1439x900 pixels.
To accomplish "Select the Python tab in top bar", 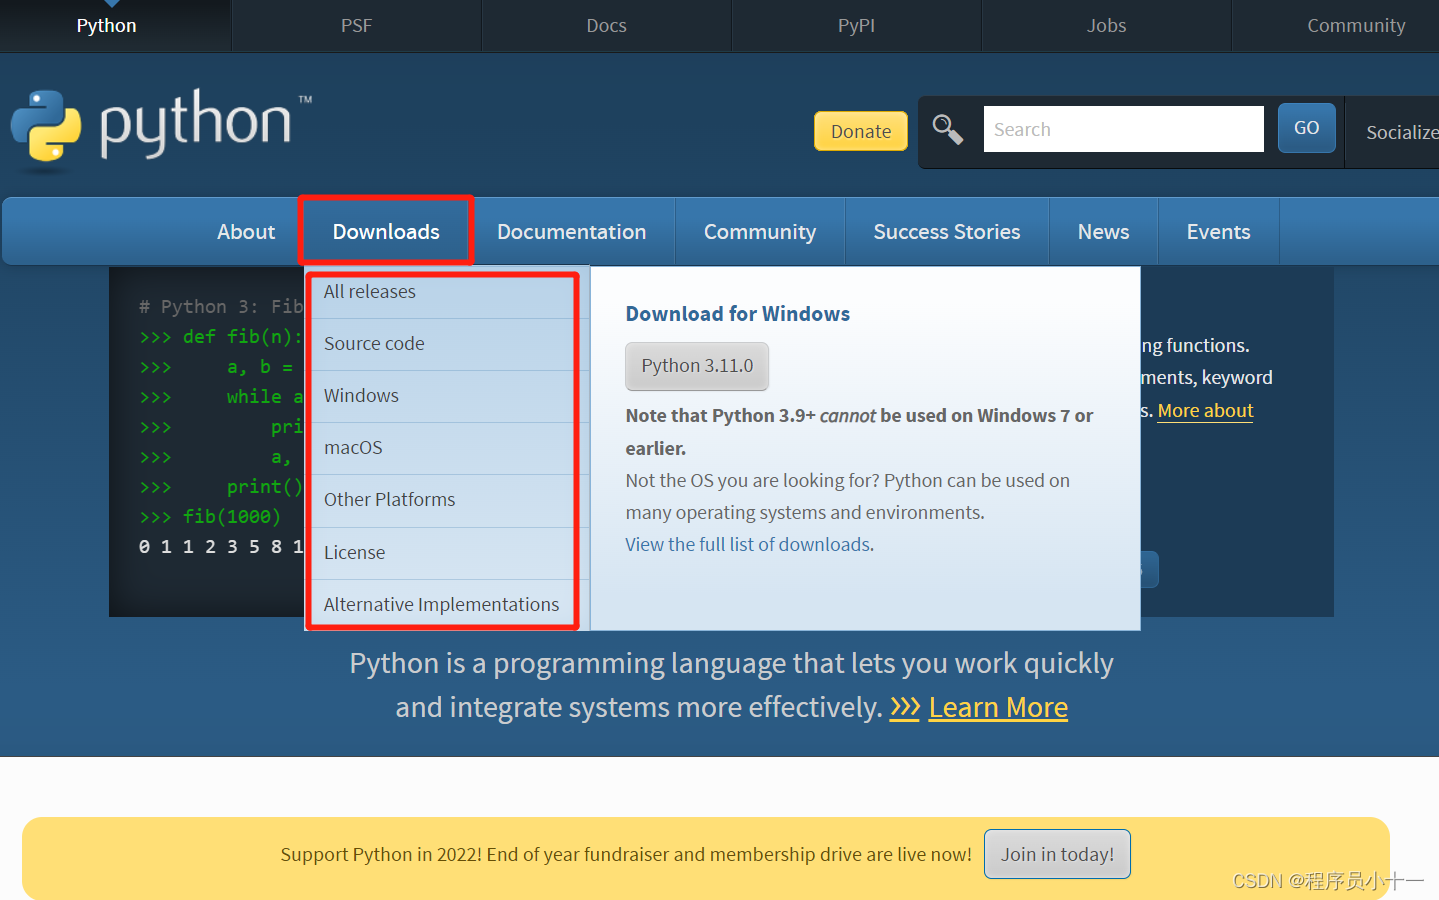I will click(107, 26).
